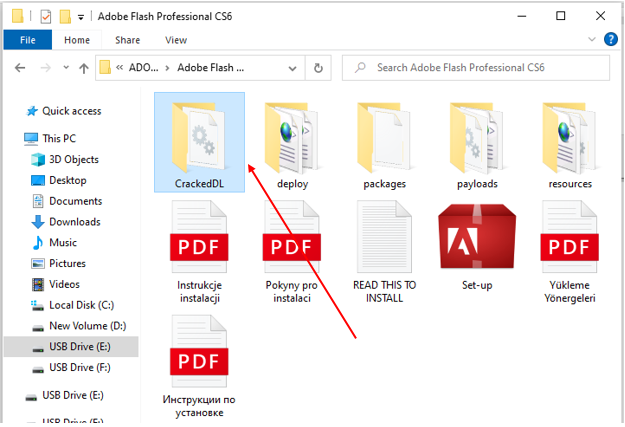This screenshot has height=427, width=625.
Task: Click the Pictures icon in sidebar
Action: click(x=38, y=264)
